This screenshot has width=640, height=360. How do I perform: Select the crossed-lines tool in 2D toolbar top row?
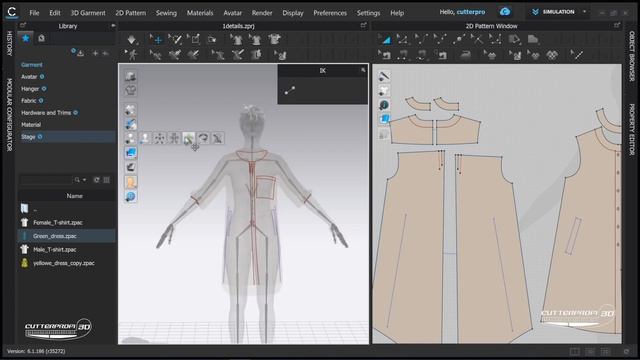pyautogui.click(x=476, y=40)
